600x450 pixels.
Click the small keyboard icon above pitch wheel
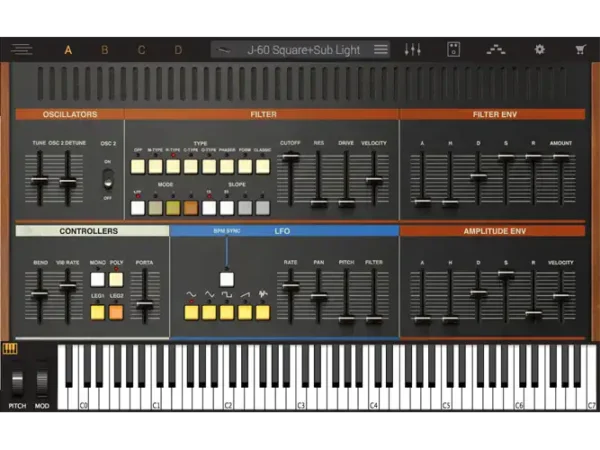[10, 349]
